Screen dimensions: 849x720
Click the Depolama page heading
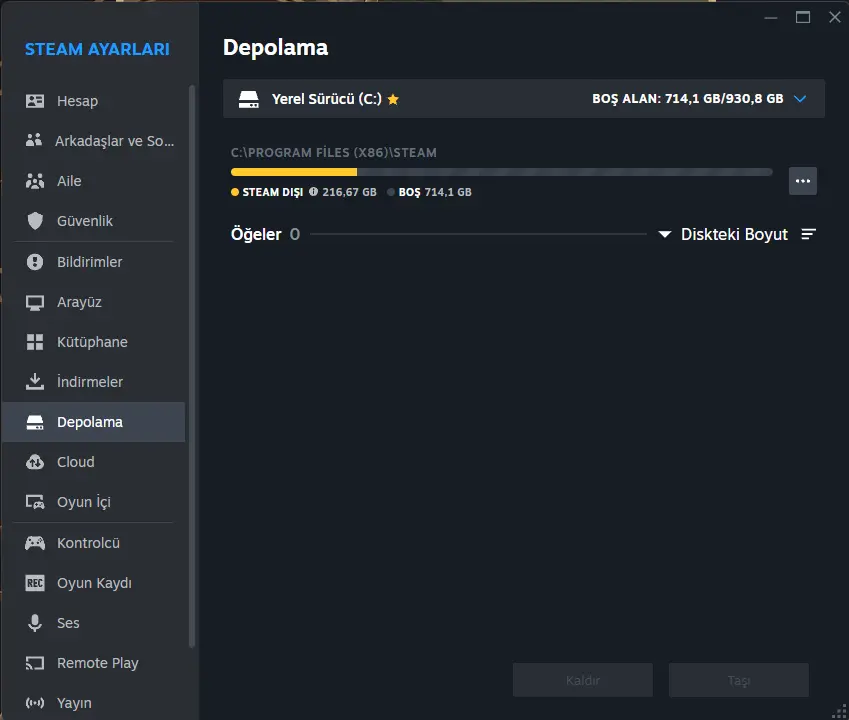point(276,48)
